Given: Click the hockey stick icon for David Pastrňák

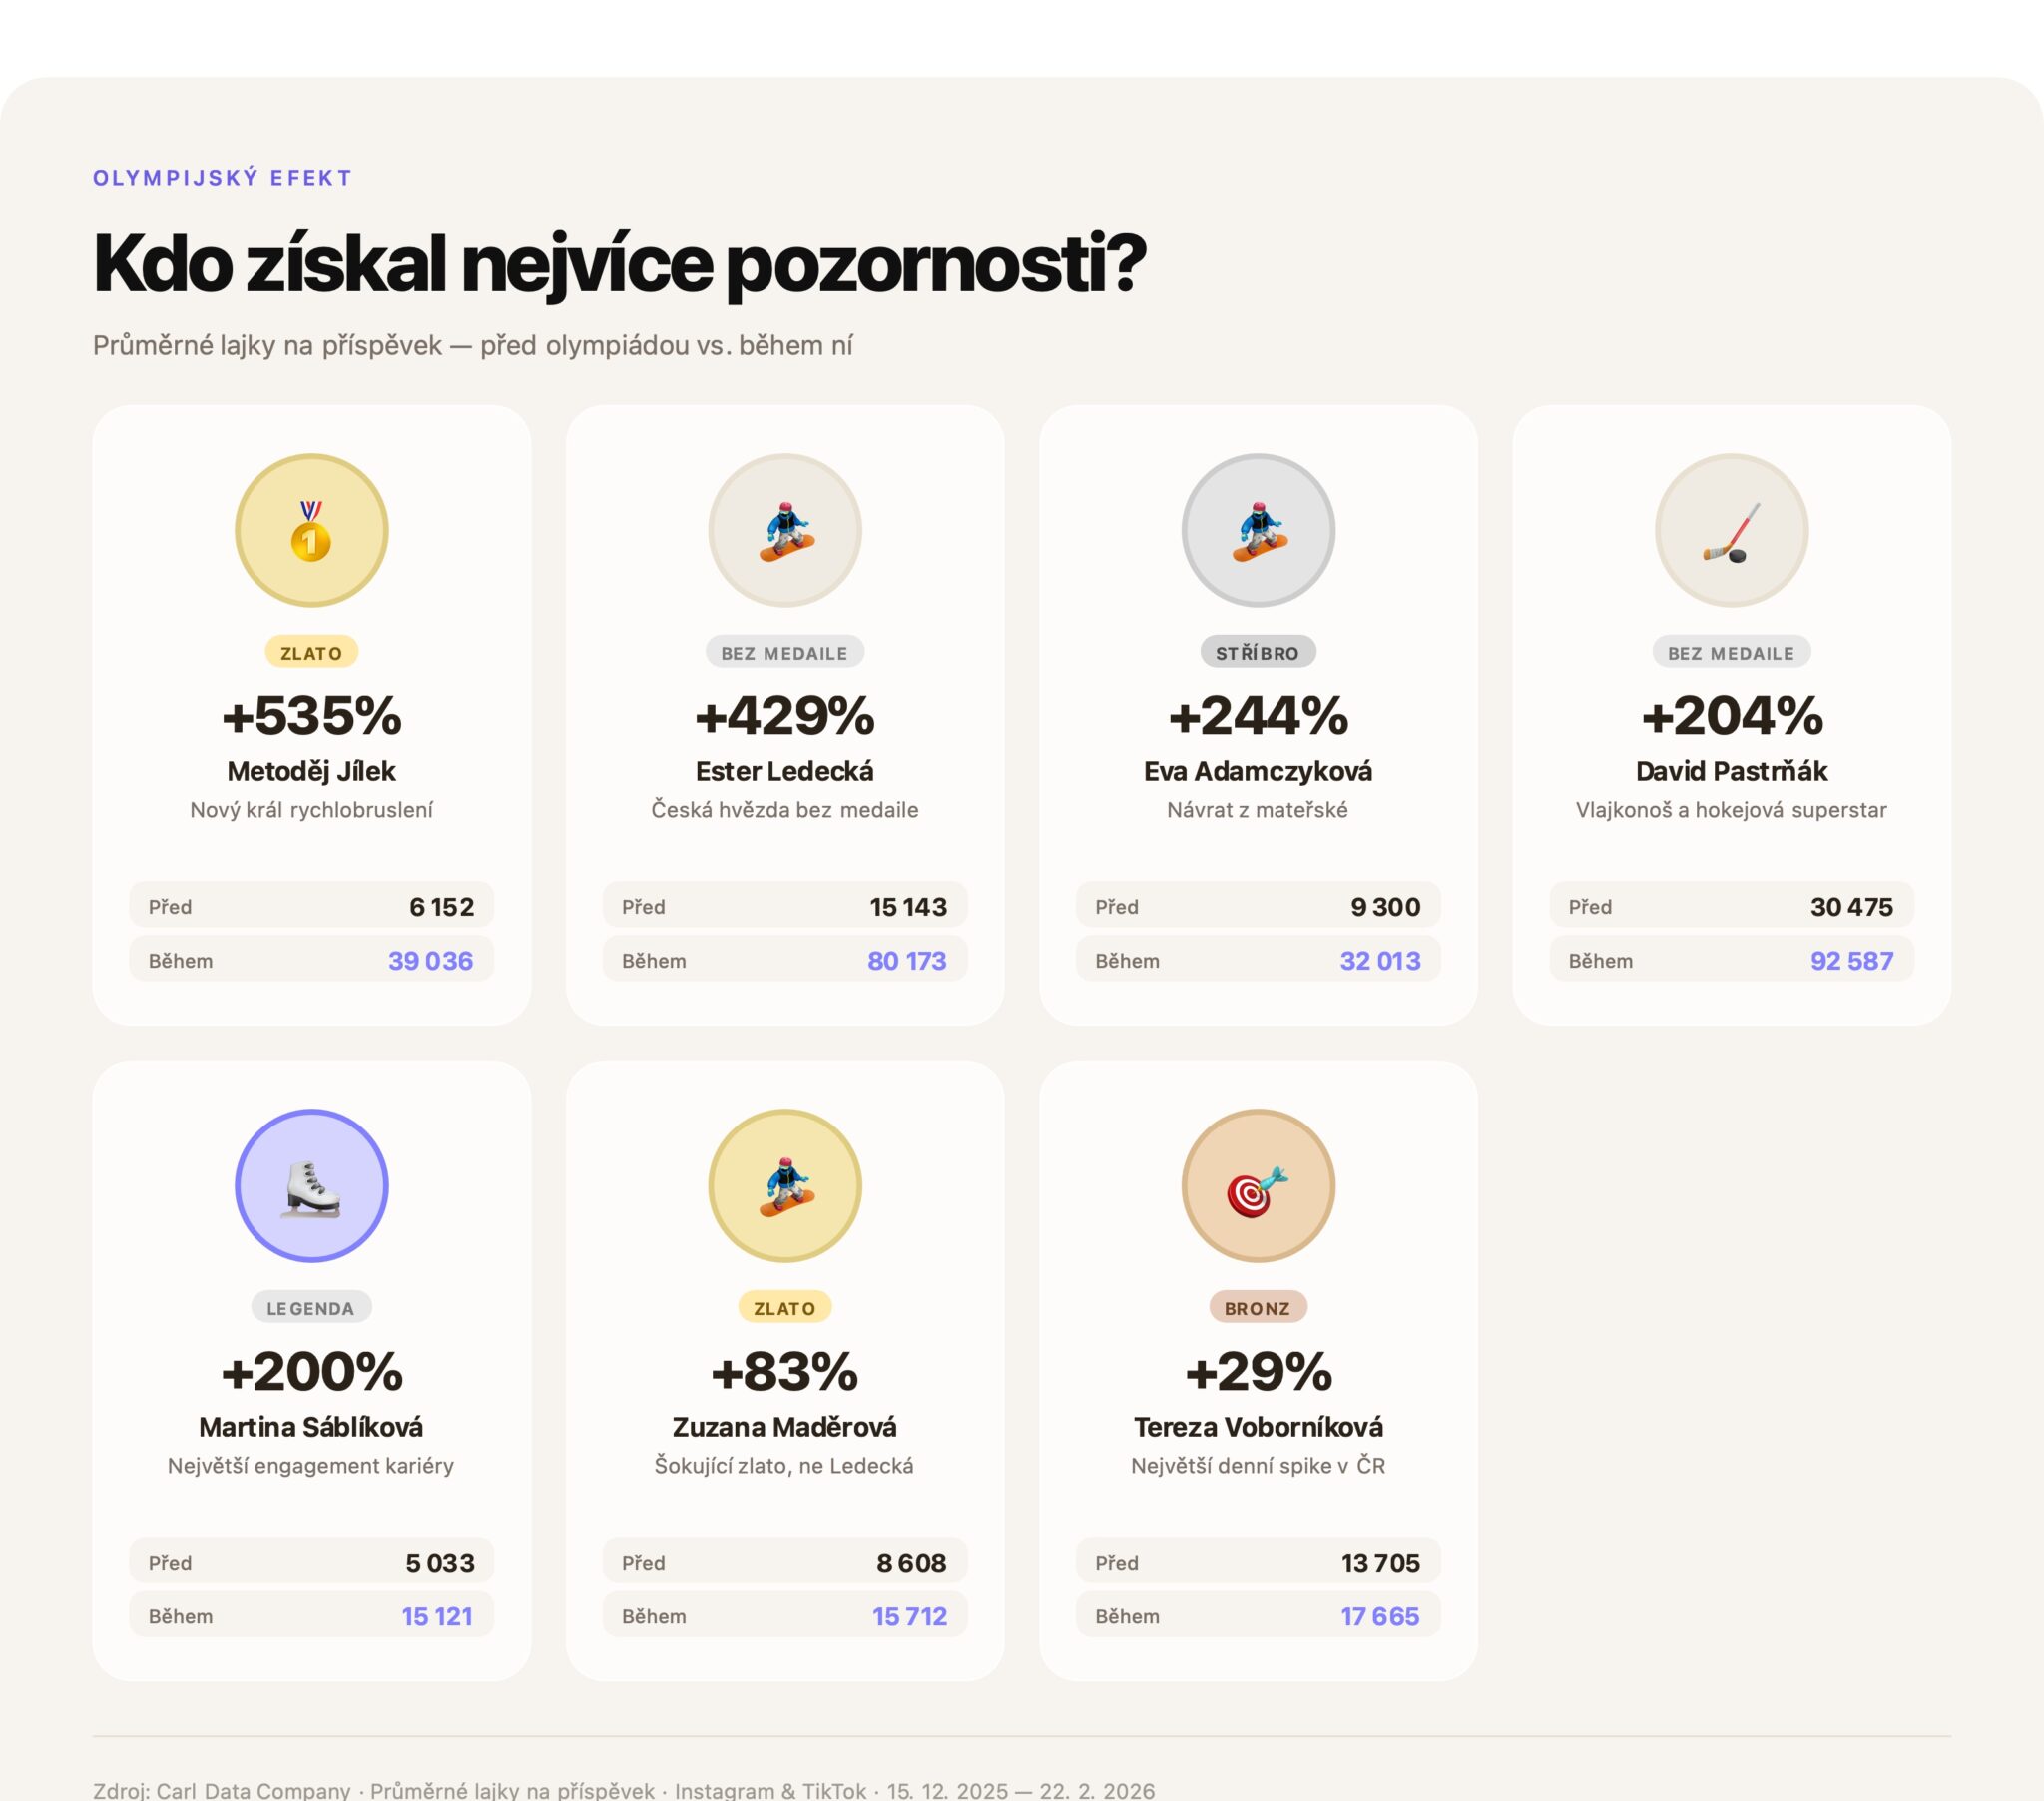Looking at the screenshot, I should point(1731,530).
